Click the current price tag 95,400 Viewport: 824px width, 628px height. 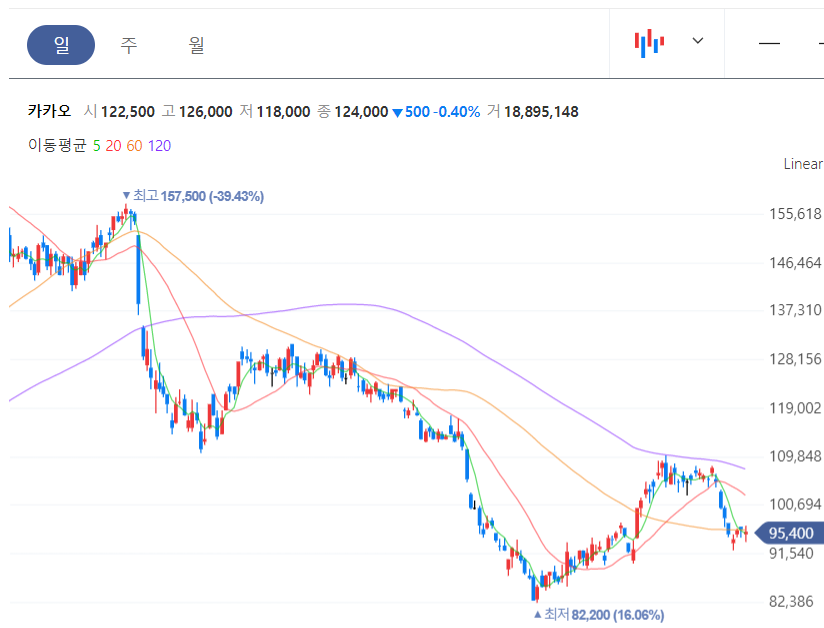click(x=790, y=533)
